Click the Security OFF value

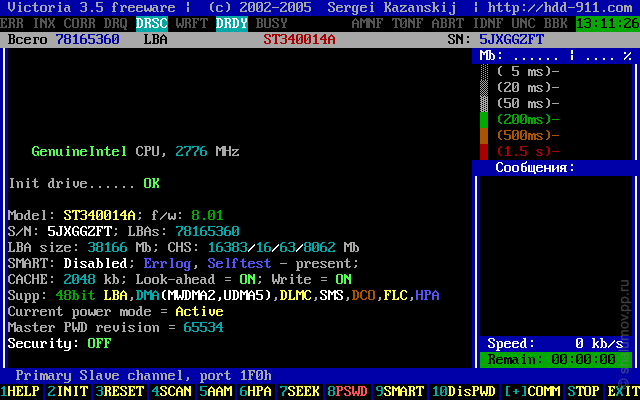tap(99, 344)
